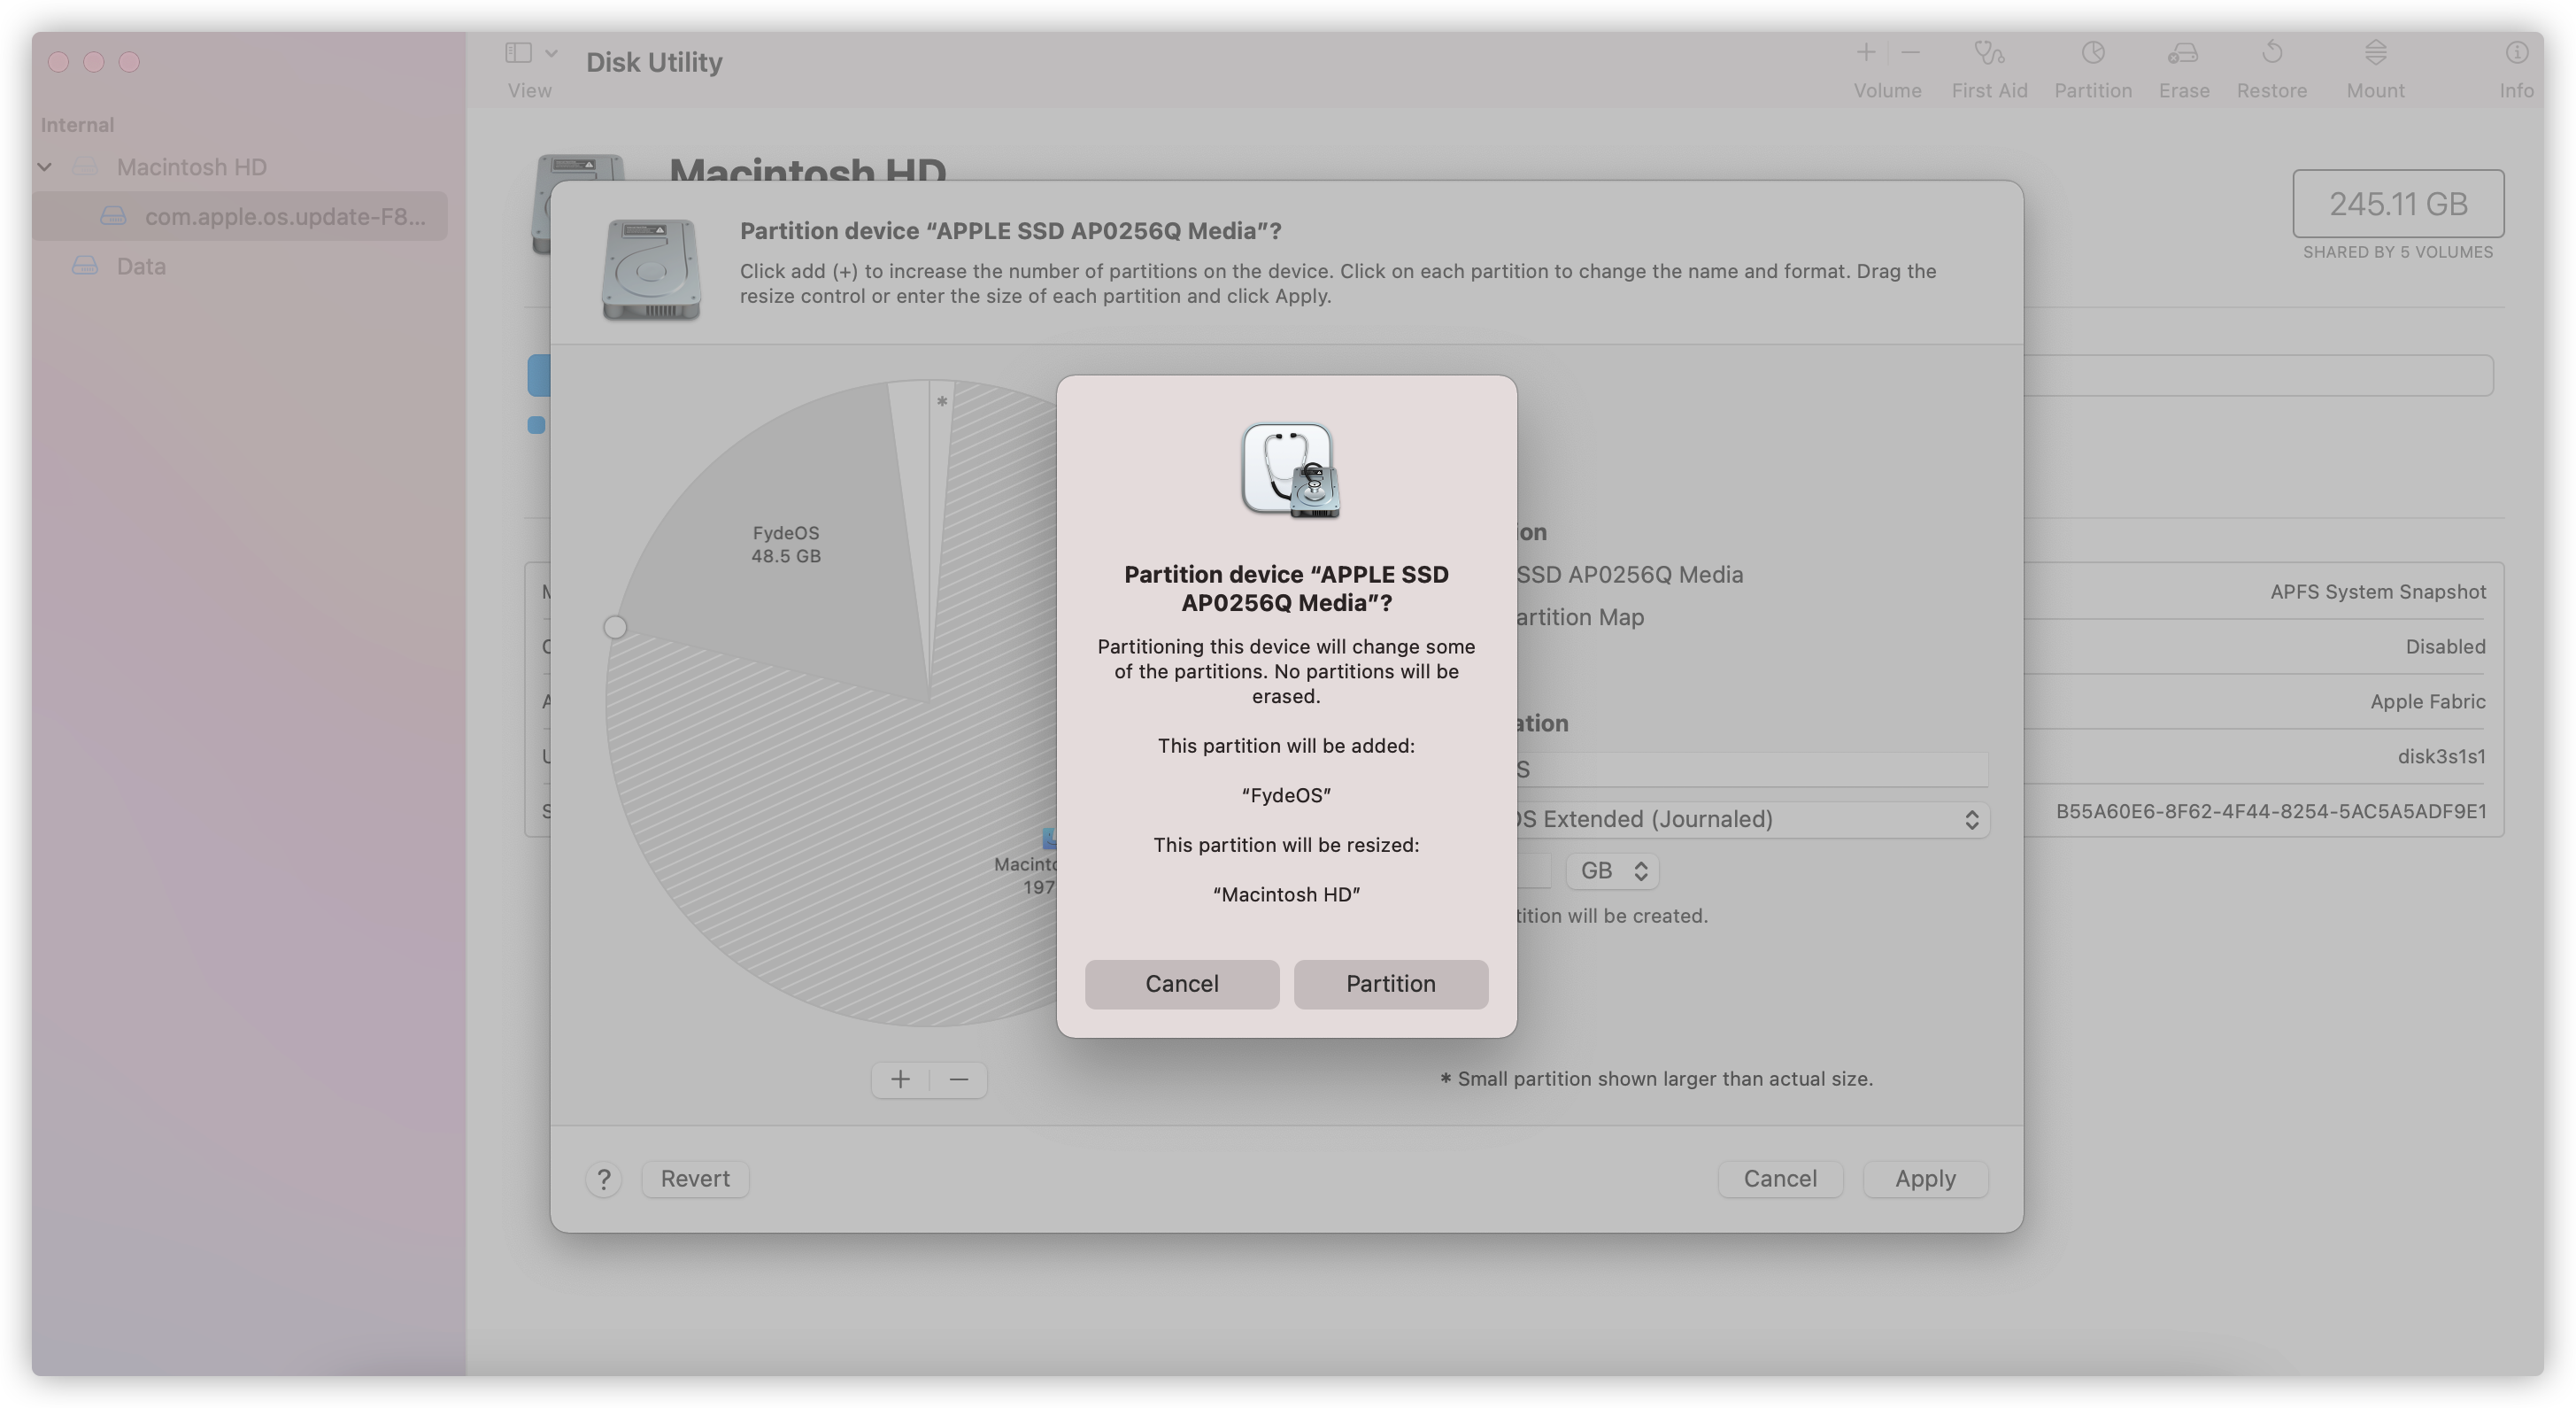The image size is (2576, 1408).
Task: Click the remove Volume minus icon in the toolbar
Action: click(1910, 52)
